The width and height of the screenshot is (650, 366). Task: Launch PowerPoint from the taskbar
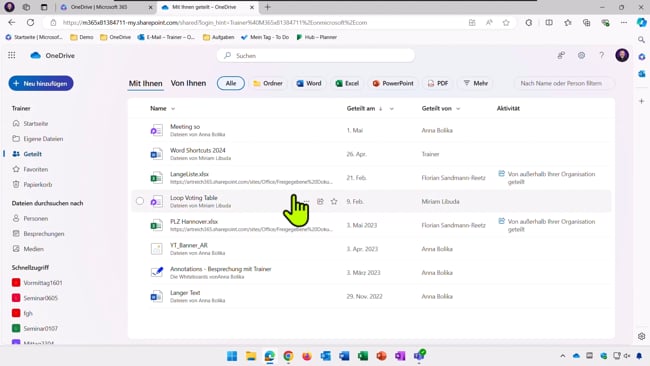point(381,356)
